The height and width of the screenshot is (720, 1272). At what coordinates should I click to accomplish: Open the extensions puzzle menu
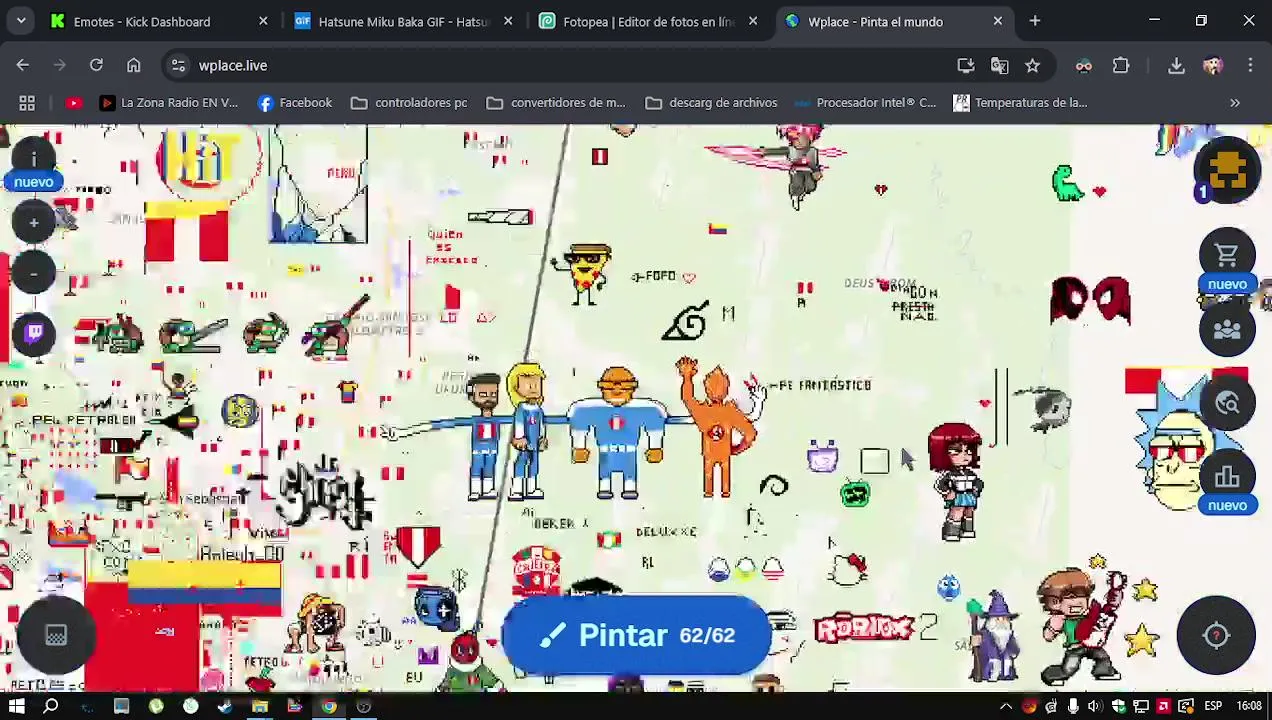click(x=1121, y=65)
